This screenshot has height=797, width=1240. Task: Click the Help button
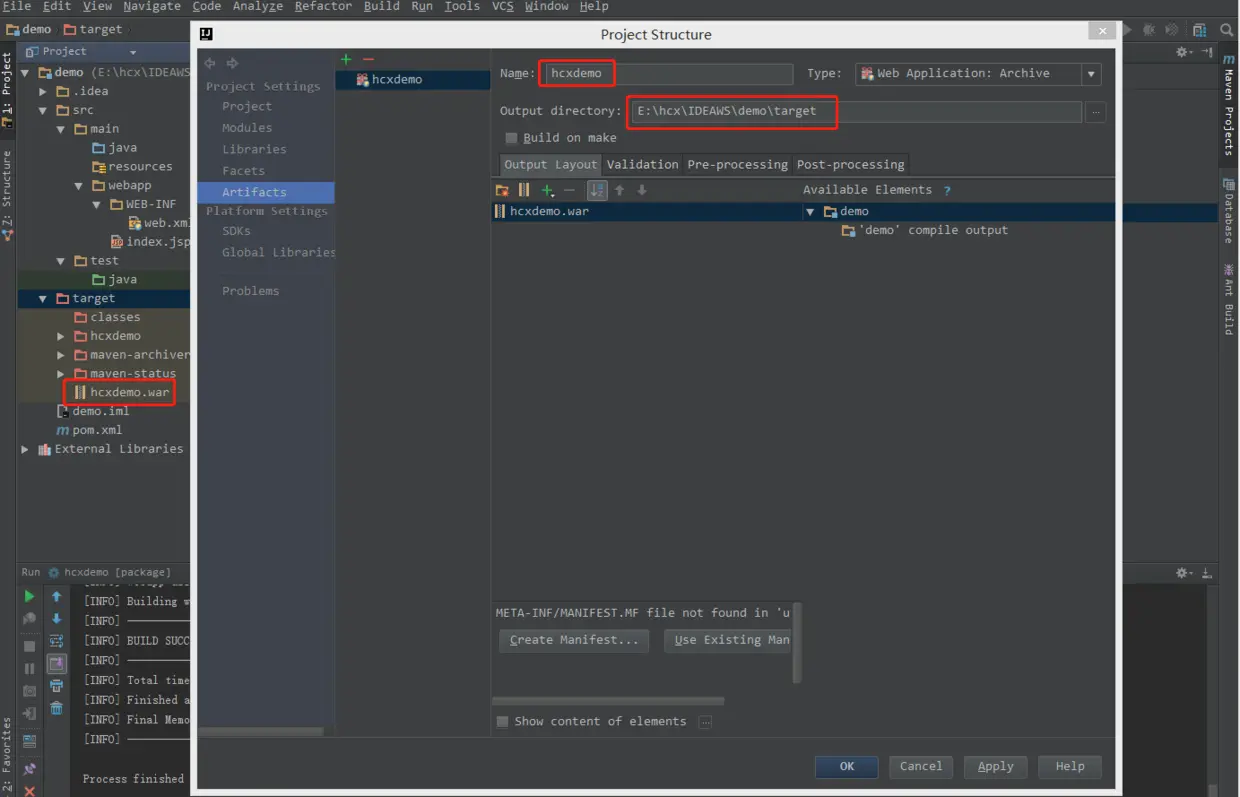click(x=1070, y=767)
